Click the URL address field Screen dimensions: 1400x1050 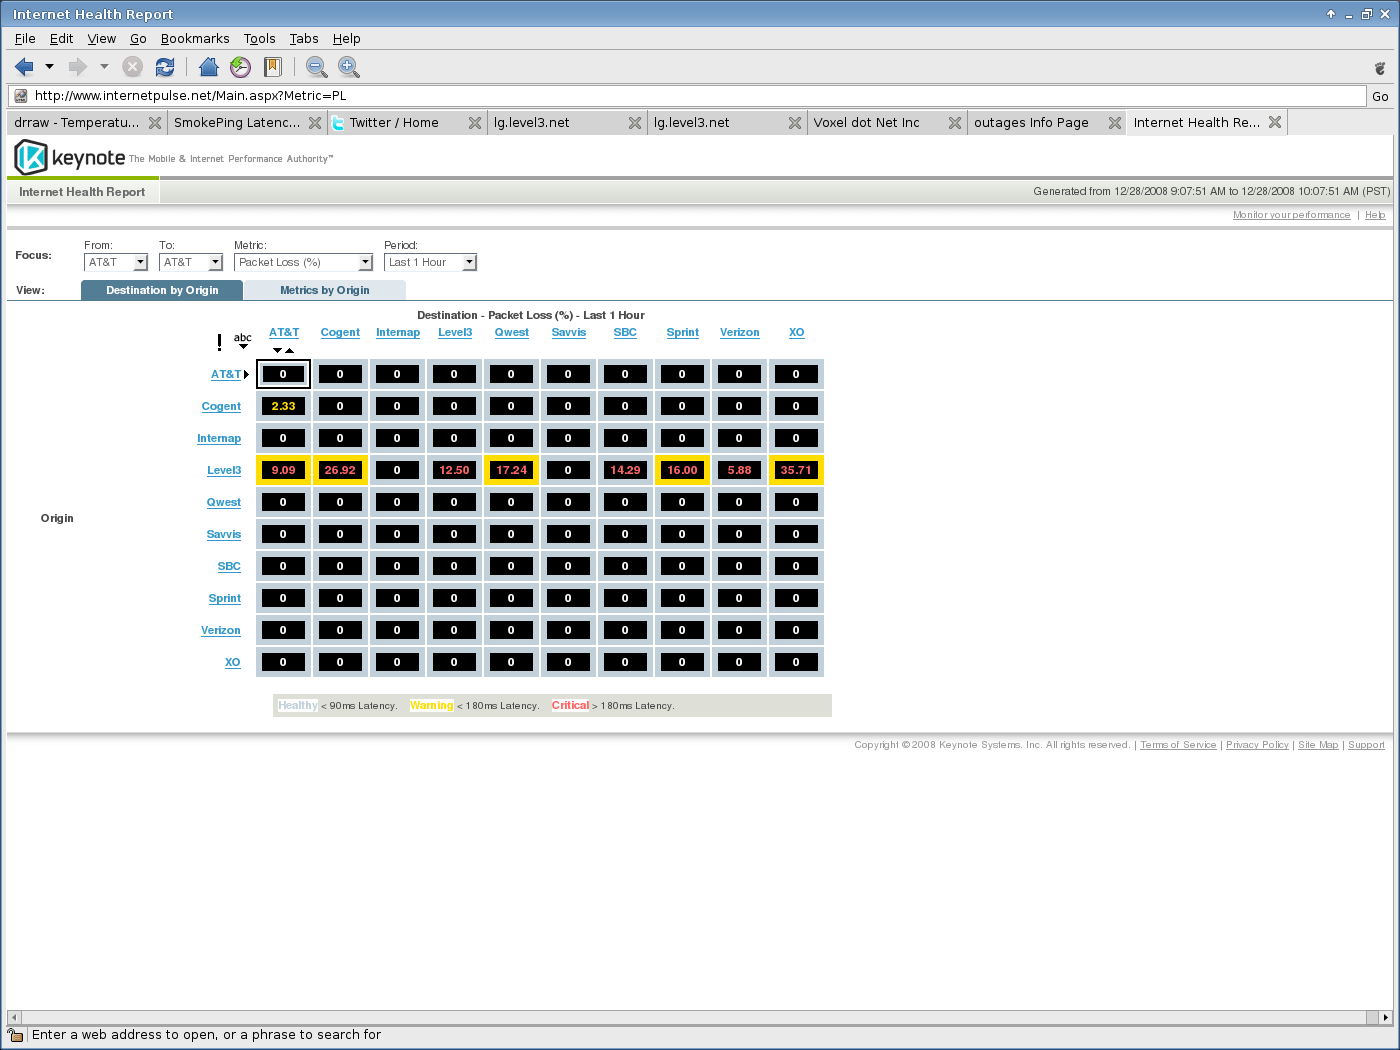687,96
